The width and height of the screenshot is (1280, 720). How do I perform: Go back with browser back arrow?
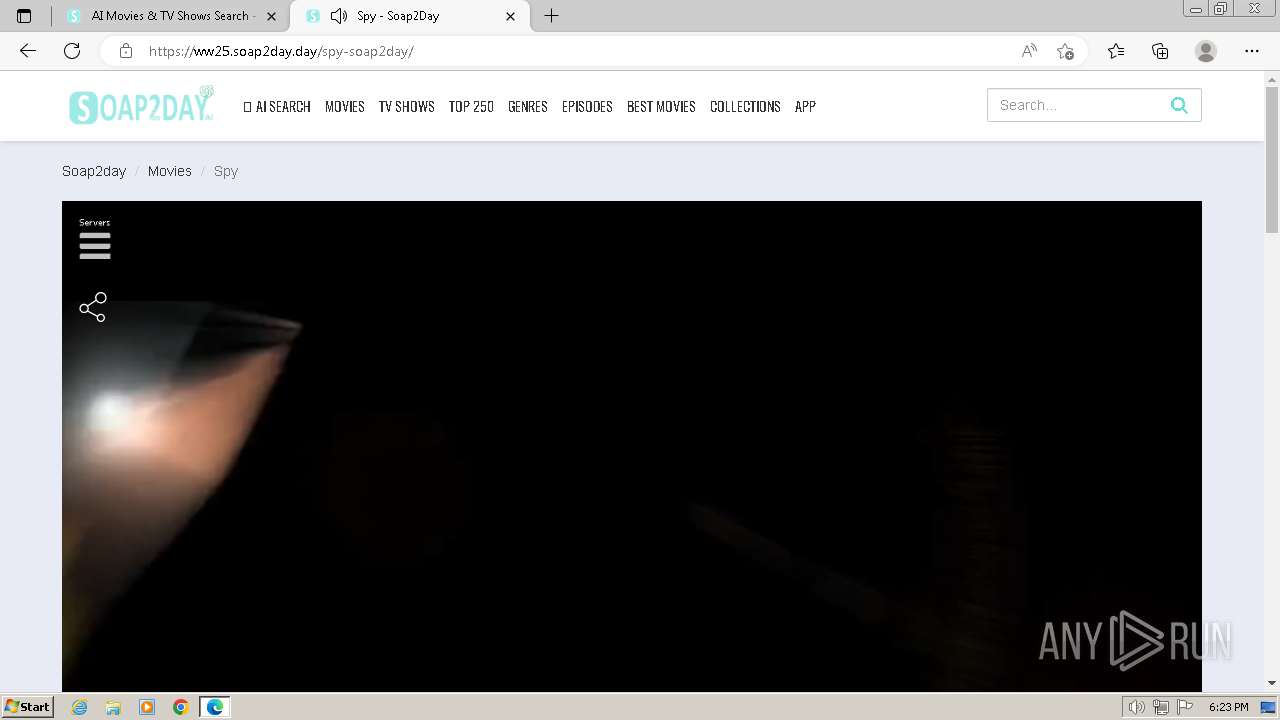[28, 51]
